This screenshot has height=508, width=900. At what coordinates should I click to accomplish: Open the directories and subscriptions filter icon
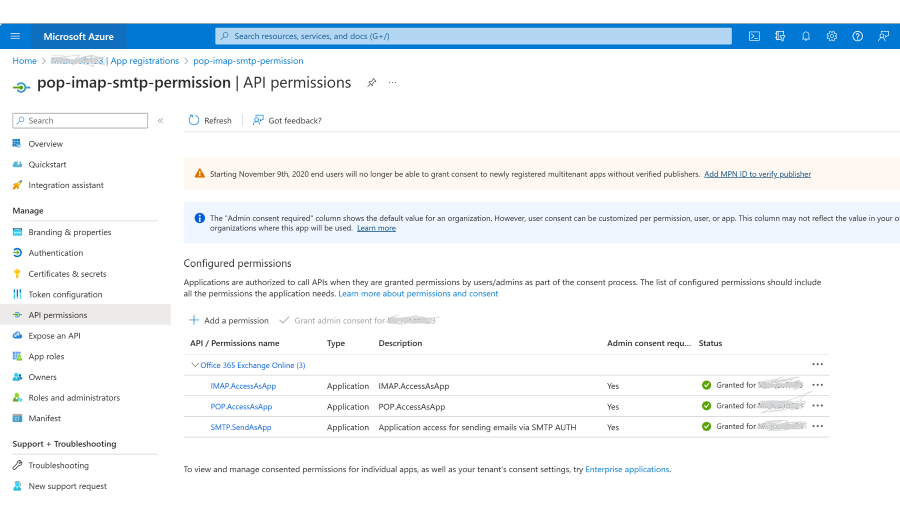click(x=780, y=36)
